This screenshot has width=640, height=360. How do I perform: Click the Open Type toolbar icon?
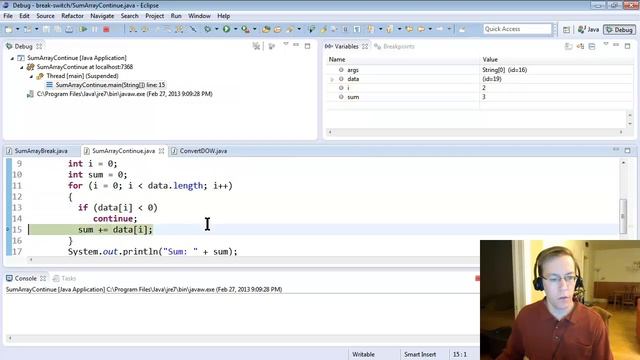coord(266,29)
